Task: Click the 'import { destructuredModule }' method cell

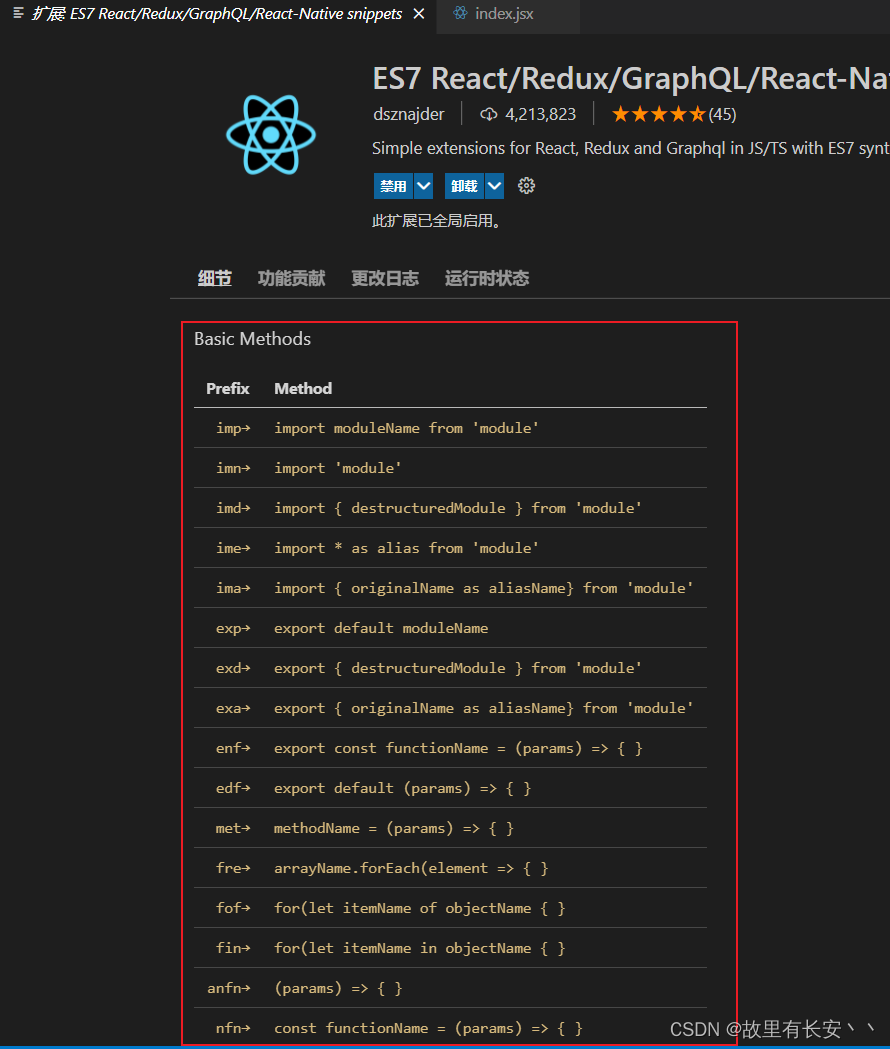Action: tap(458, 508)
